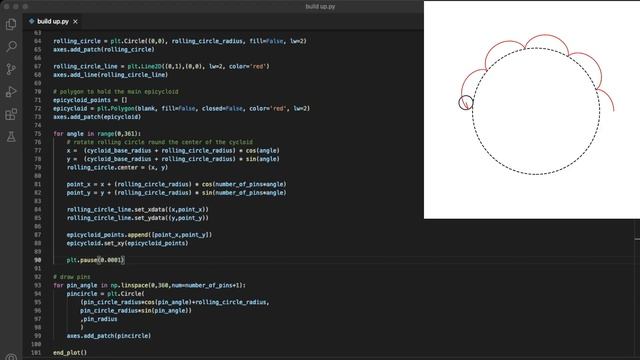Click 'pincircle = plt.Circle(' line
The width and height of the screenshot is (640, 360).
[x=105, y=294]
